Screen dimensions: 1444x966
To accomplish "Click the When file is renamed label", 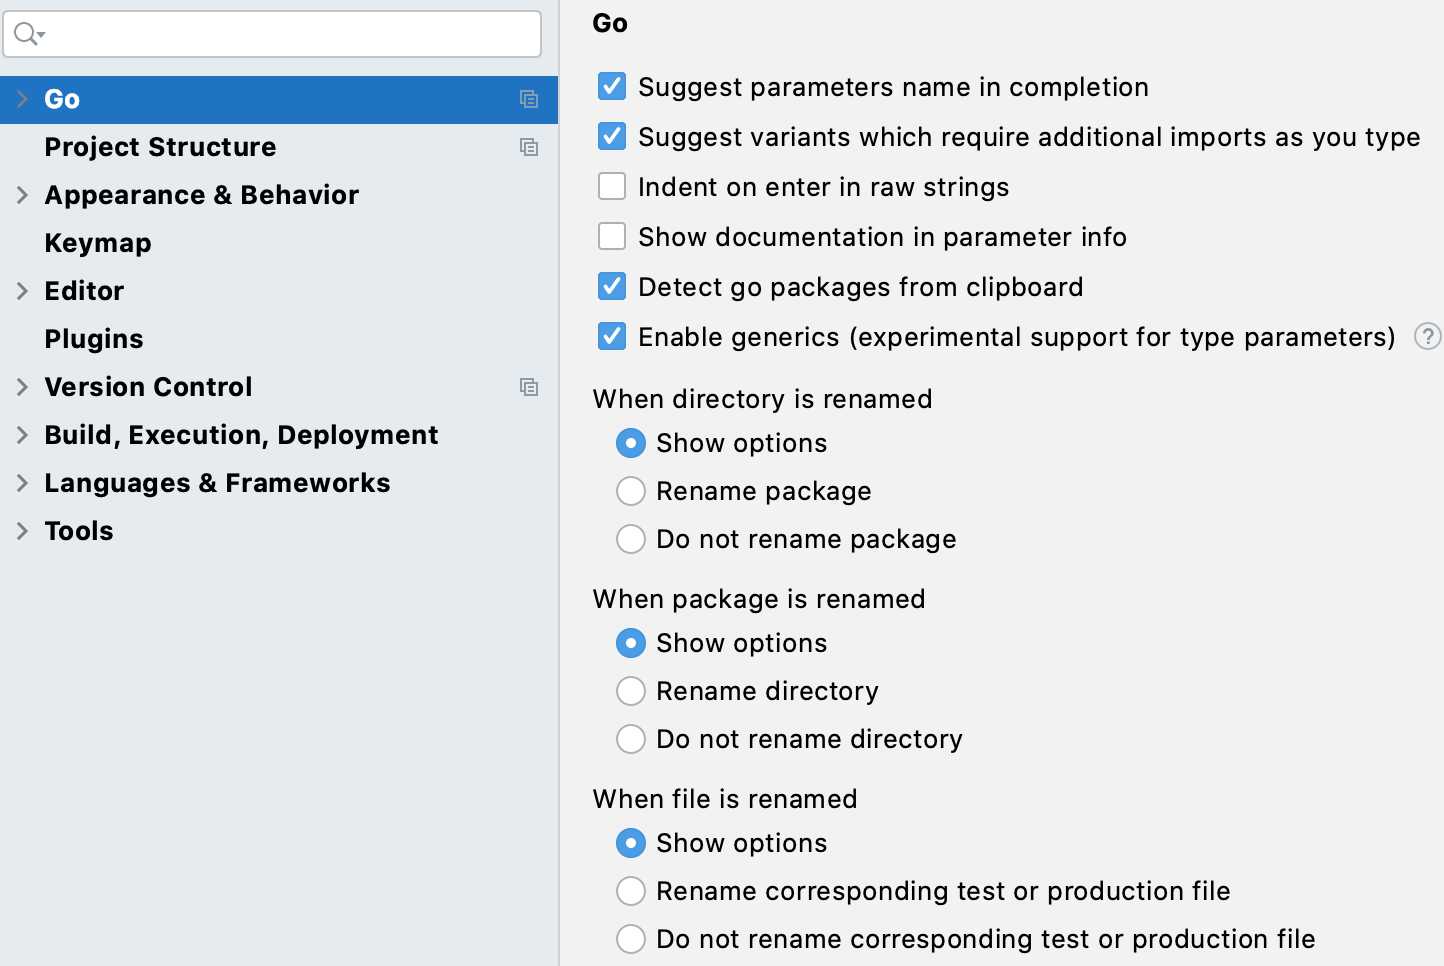I will [725, 799].
